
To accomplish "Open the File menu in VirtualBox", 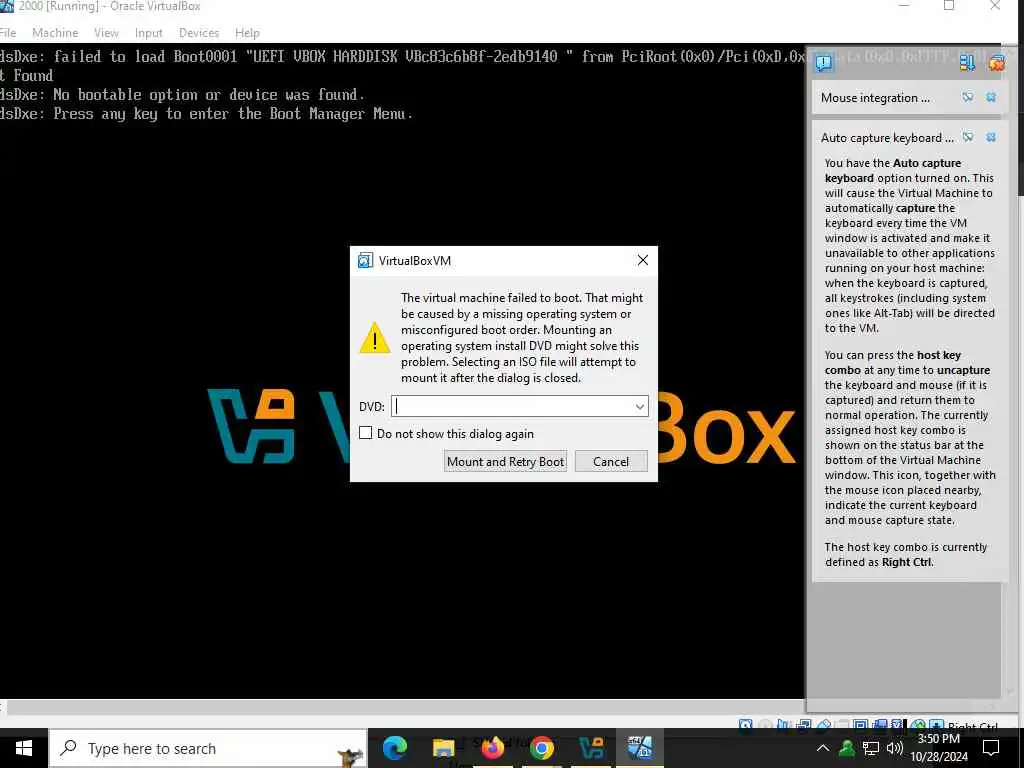I will pyautogui.click(x=8, y=33).
